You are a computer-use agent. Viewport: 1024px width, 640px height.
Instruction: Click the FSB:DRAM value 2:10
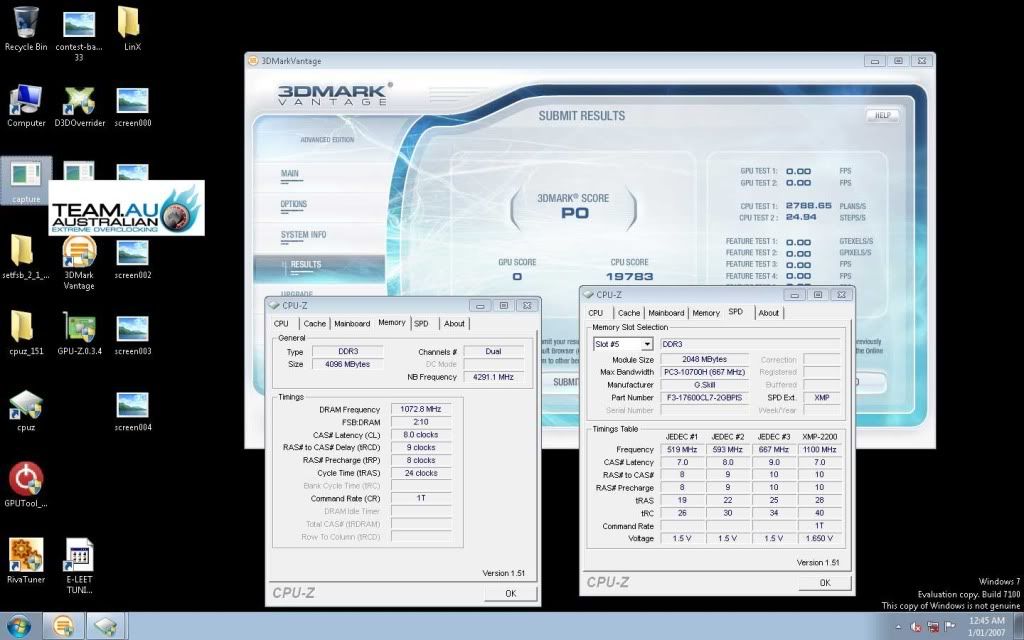pos(421,423)
